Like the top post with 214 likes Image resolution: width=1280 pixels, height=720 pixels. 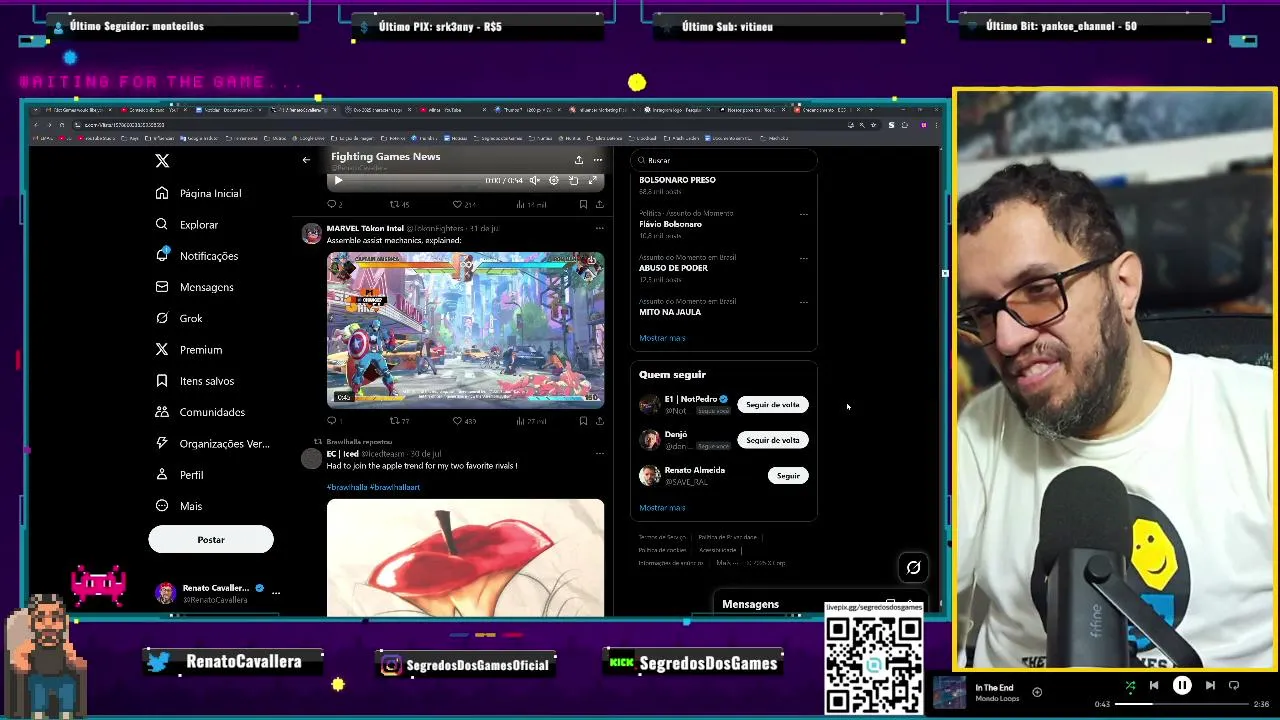(x=463, y=204)
